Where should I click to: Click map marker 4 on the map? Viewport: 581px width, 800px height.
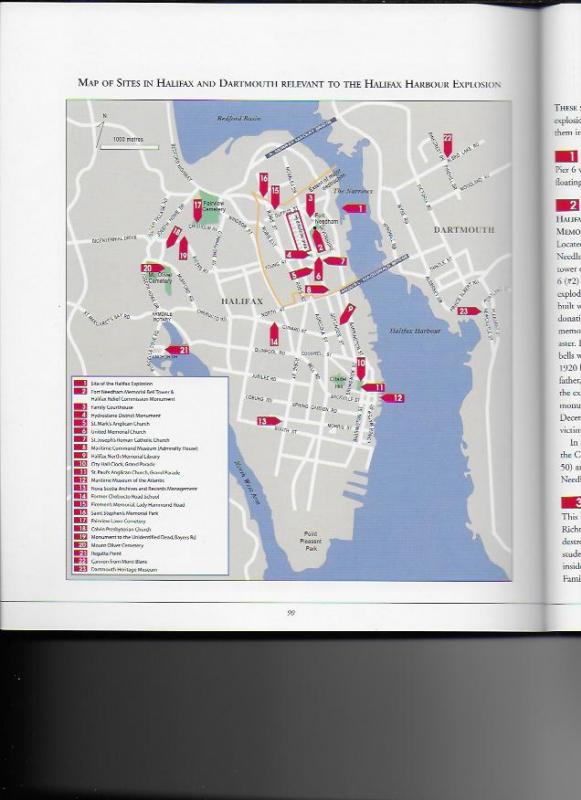(296, 254)
